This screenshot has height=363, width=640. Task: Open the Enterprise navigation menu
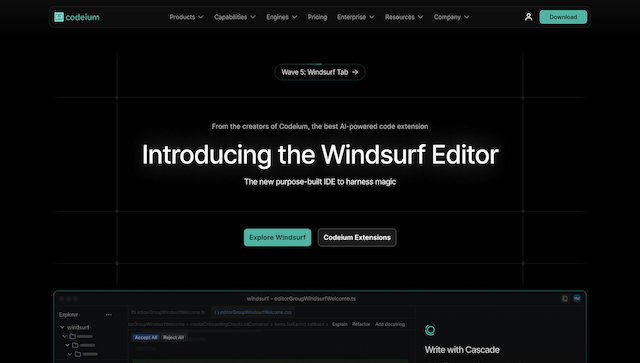point(356,17)
